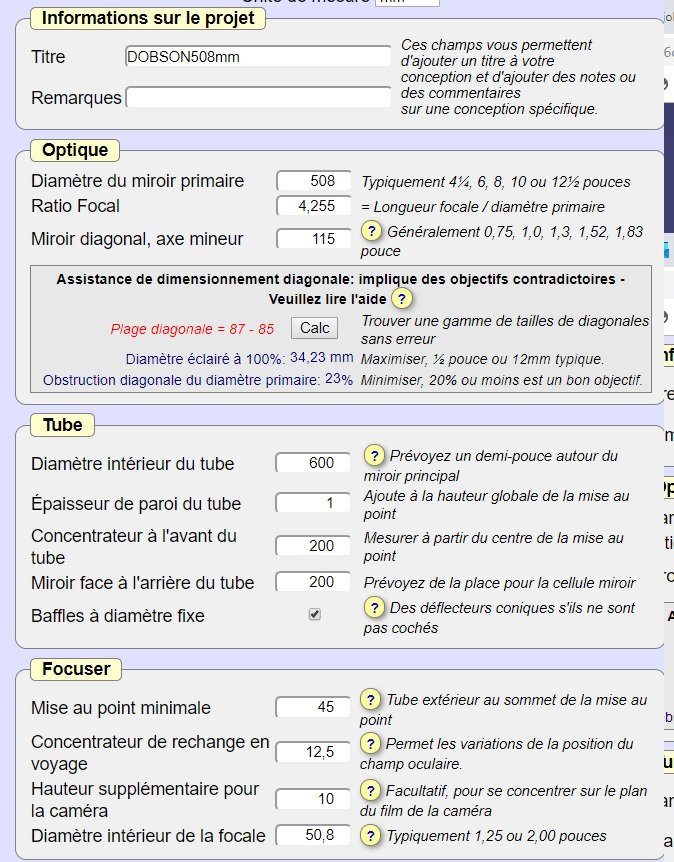Click the Miroir face à l'arrière field
The image size is (674, 862).
[x=313, y=582]
